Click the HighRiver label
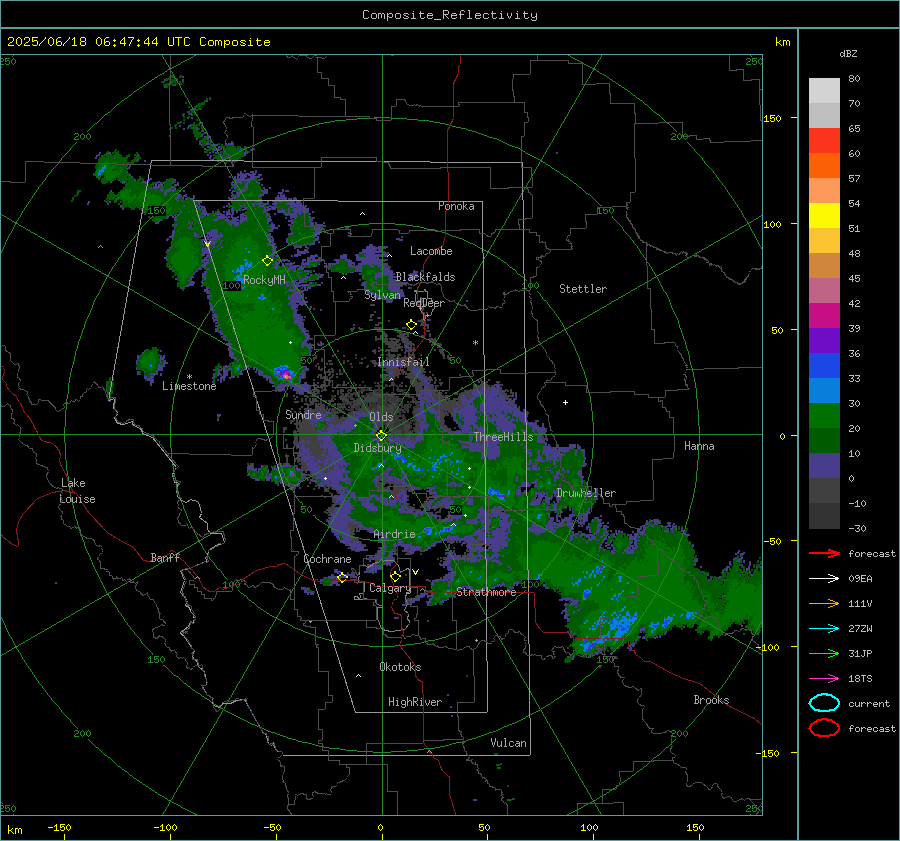The height and width of the screenshot is (841, 900). coord(415,702)
